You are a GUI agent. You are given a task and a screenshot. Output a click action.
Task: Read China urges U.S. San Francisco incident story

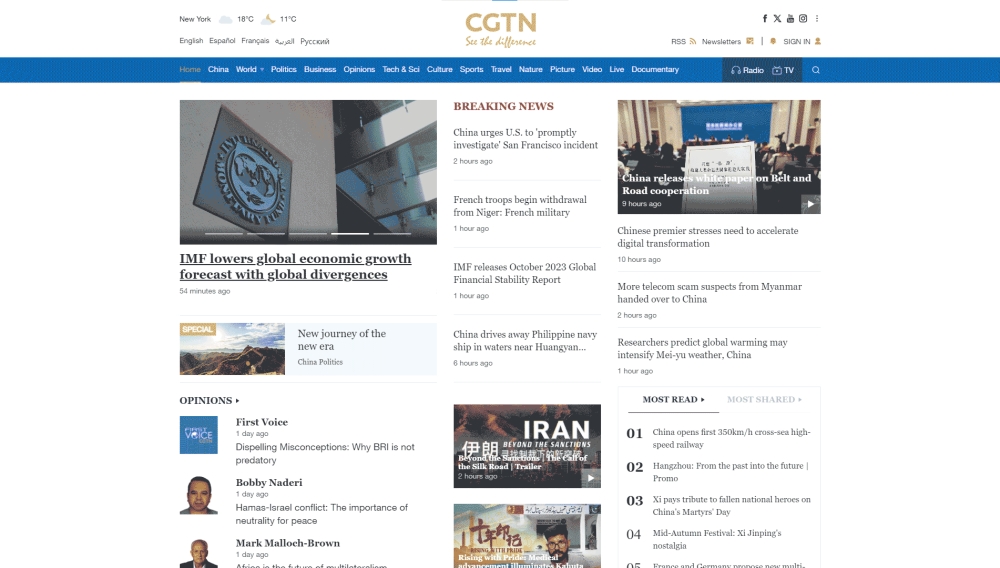[526, 139]
